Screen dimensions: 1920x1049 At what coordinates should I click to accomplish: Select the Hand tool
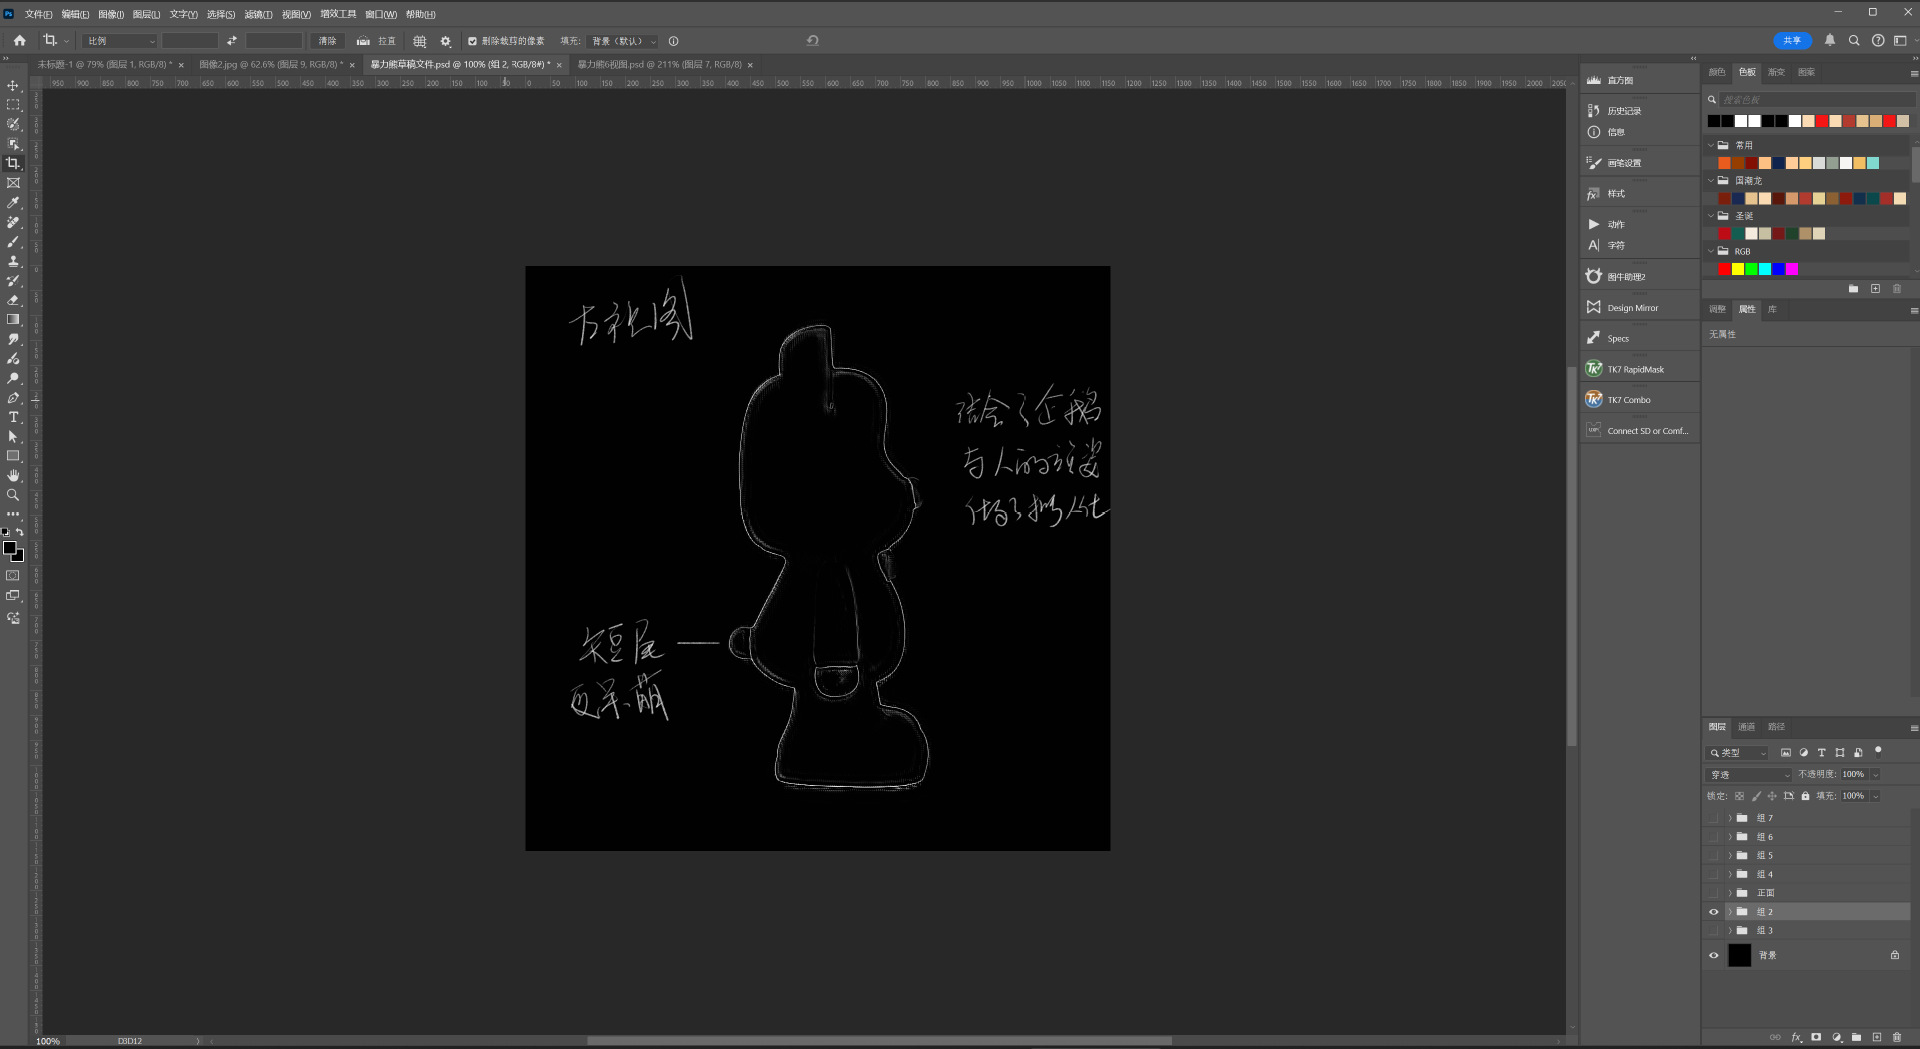13,475
